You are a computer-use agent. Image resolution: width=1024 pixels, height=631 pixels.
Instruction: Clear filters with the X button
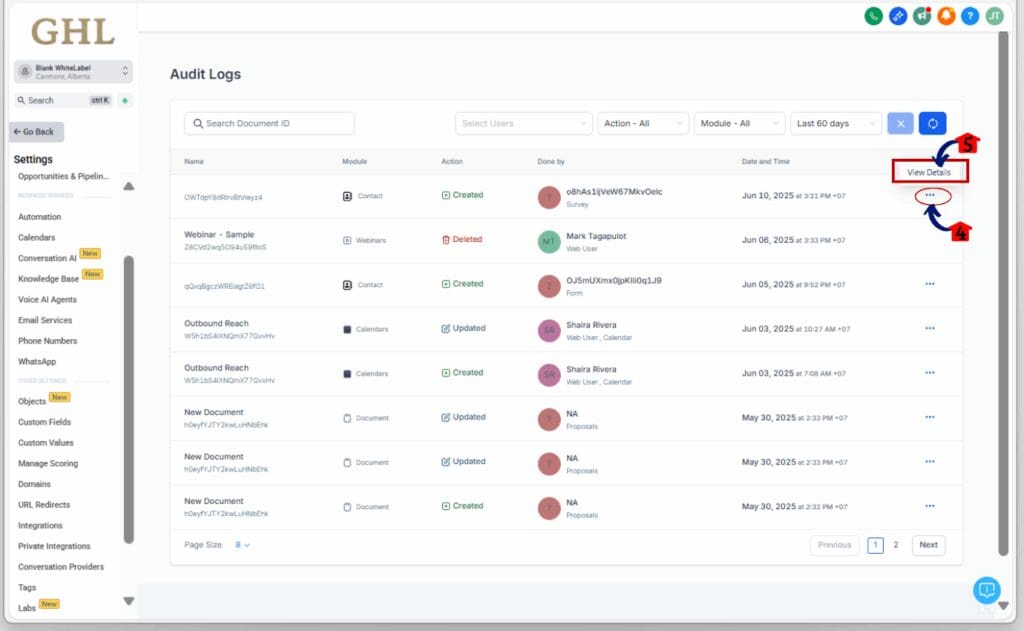[x=899, y=124]
